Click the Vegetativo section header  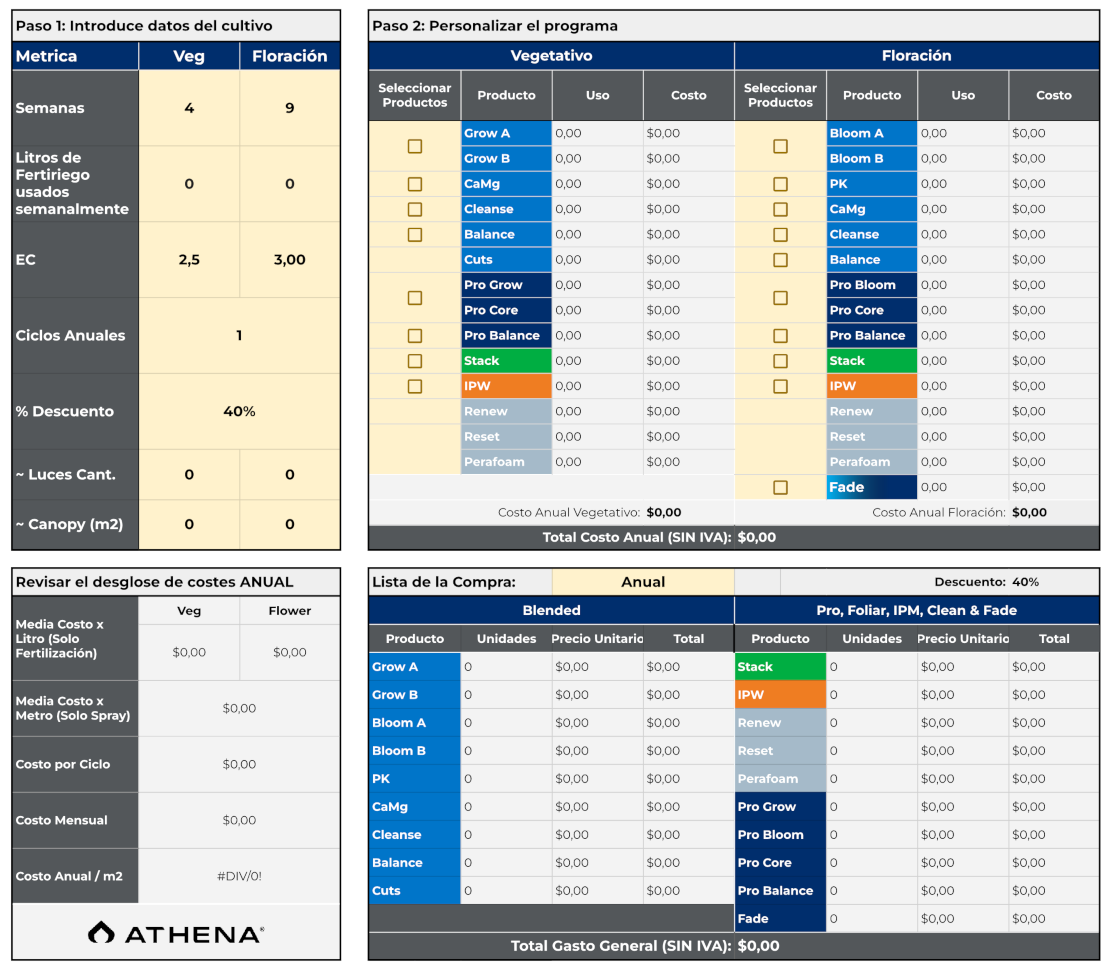(x=551, y=56)
